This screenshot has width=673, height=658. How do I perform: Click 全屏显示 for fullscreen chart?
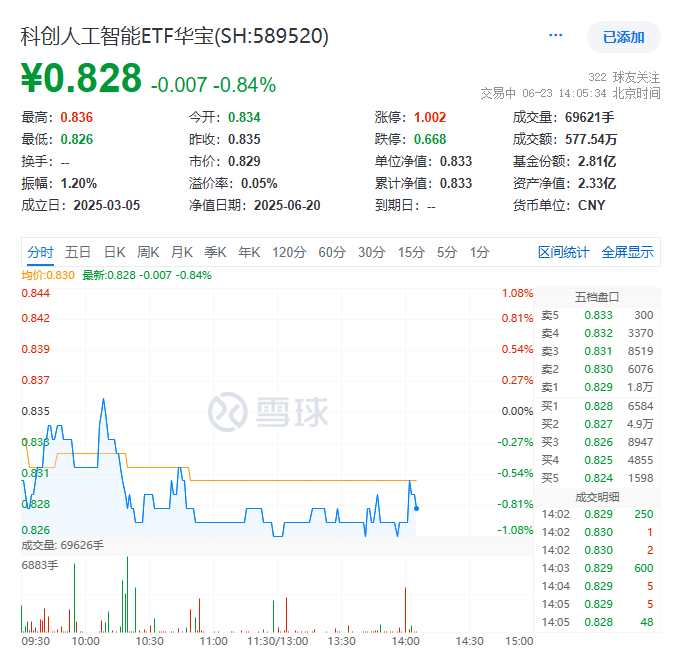point(628,252)
